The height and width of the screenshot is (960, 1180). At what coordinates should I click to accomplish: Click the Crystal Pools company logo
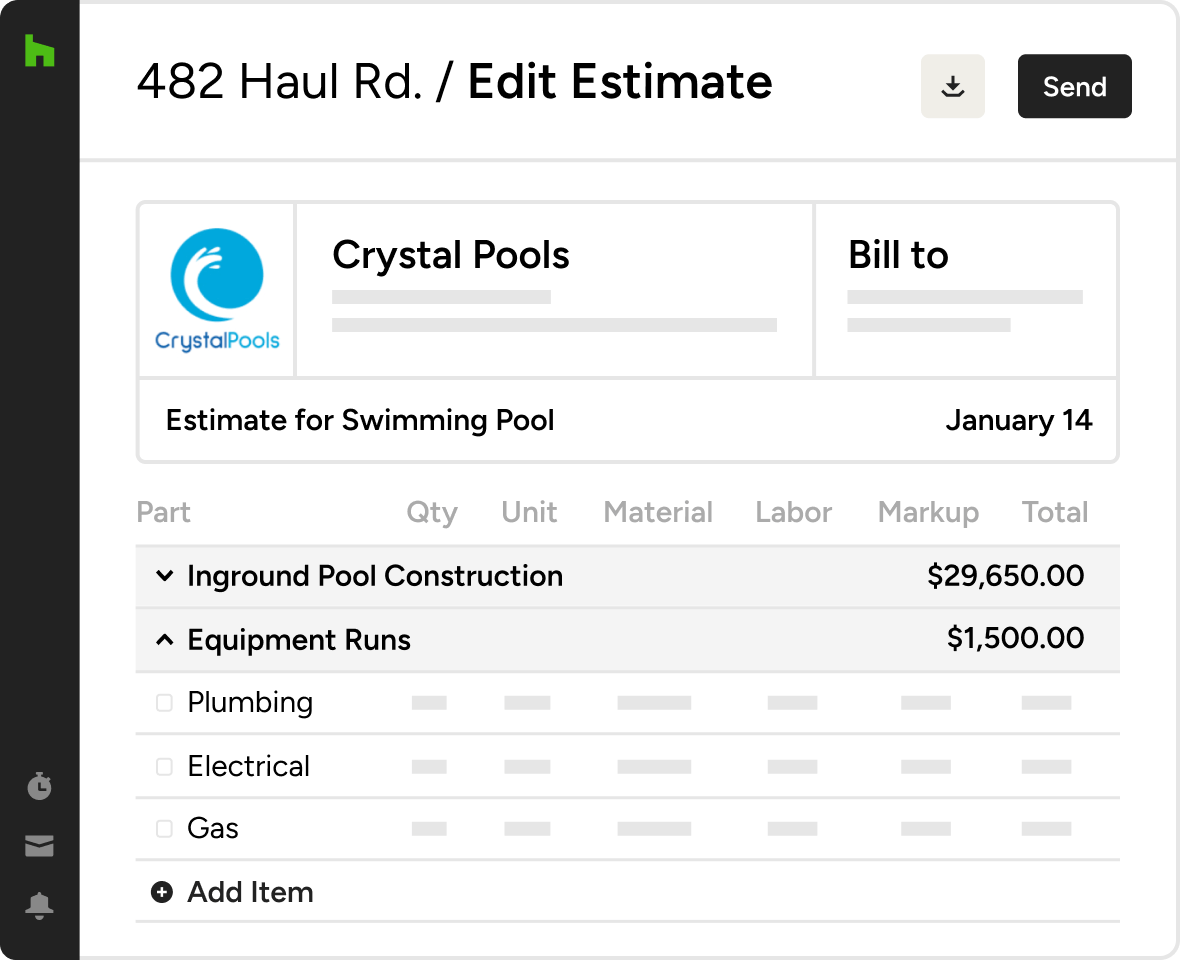tap(217, 290)
